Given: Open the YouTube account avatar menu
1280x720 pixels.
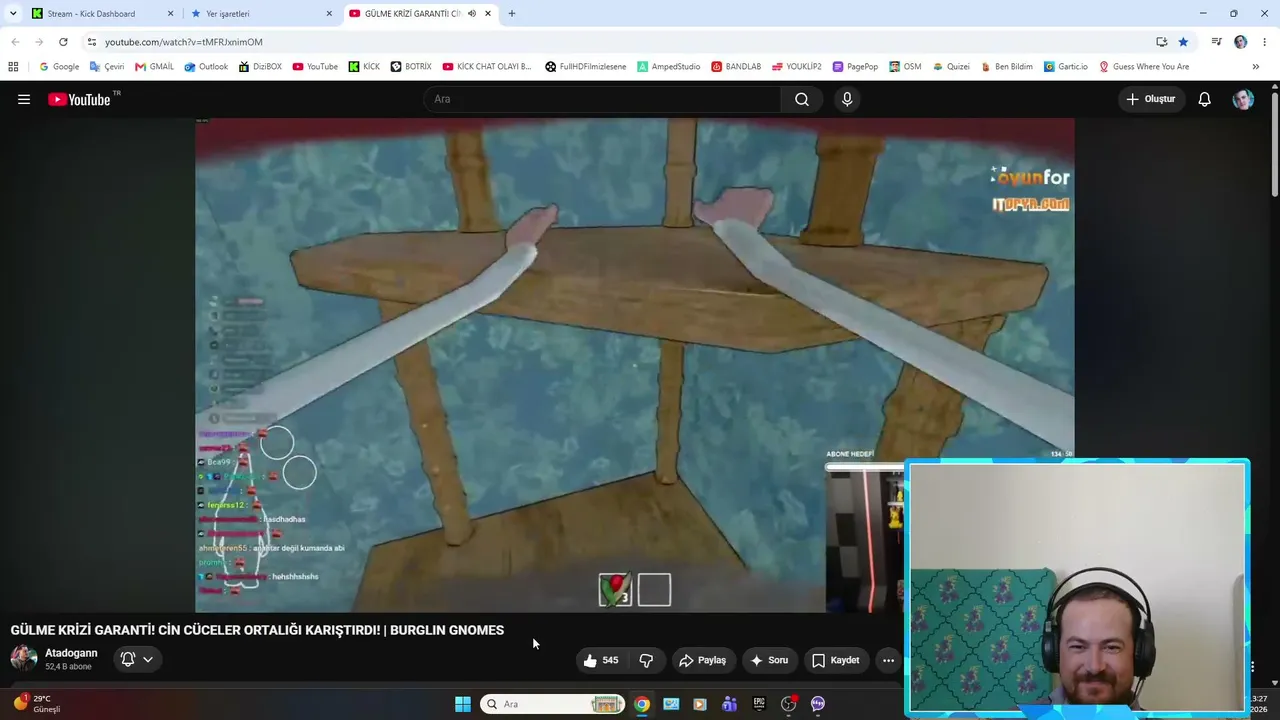Looking at the screenshot, I should pos(1243,99).
